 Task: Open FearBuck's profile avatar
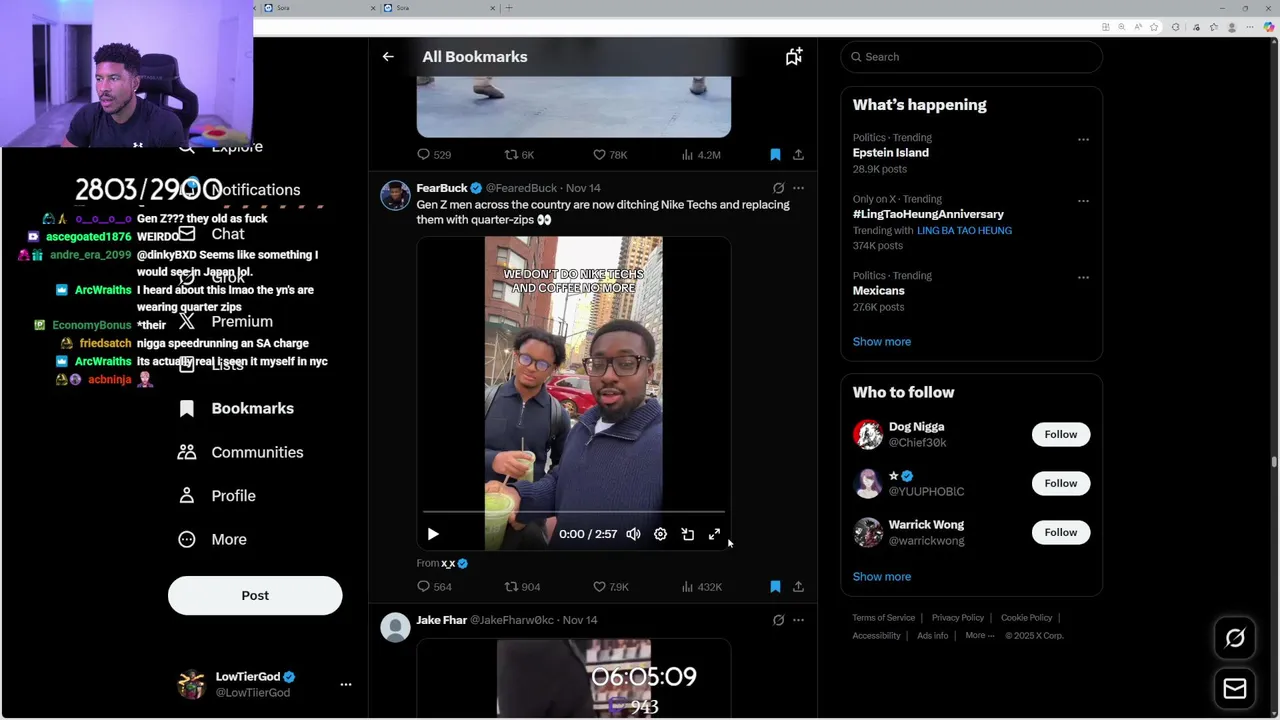pos(395,196)
